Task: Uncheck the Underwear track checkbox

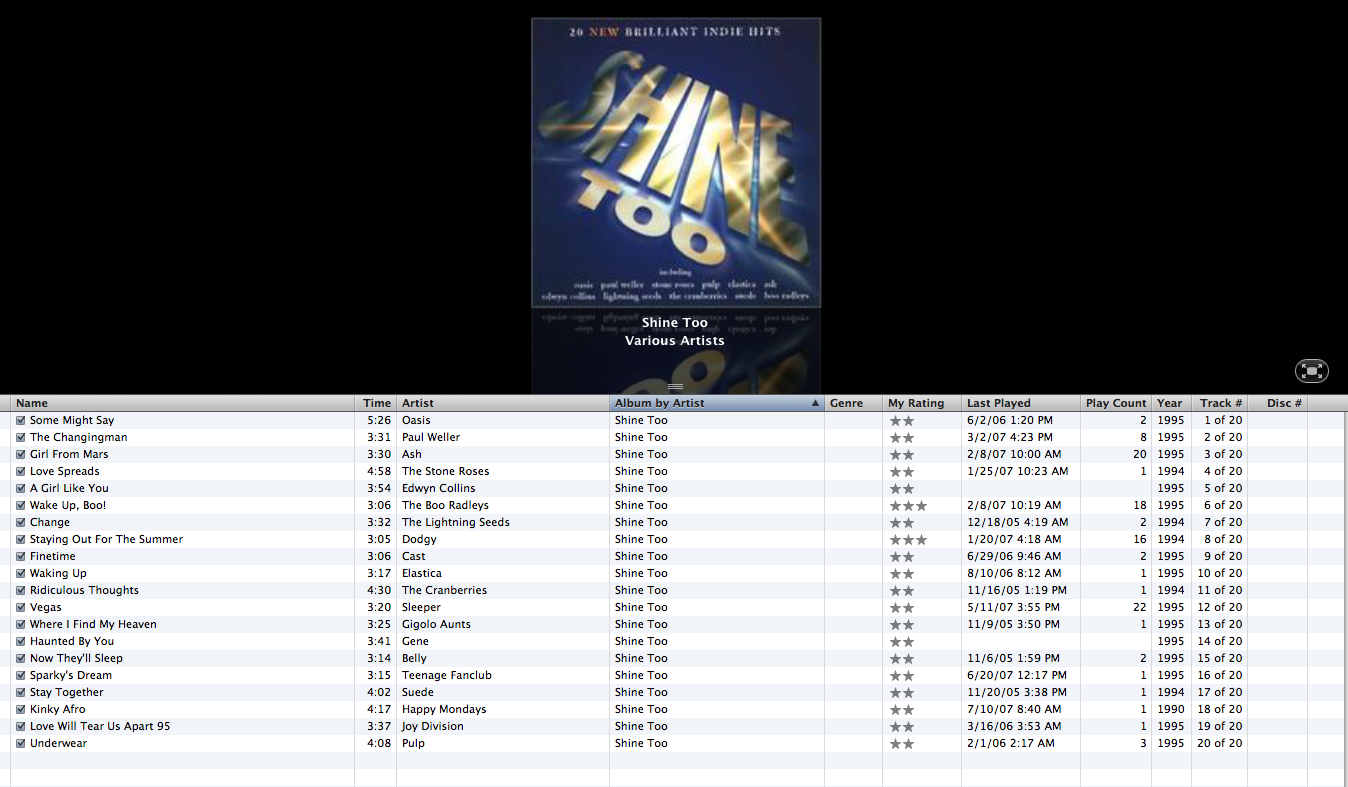Action: 20,743
